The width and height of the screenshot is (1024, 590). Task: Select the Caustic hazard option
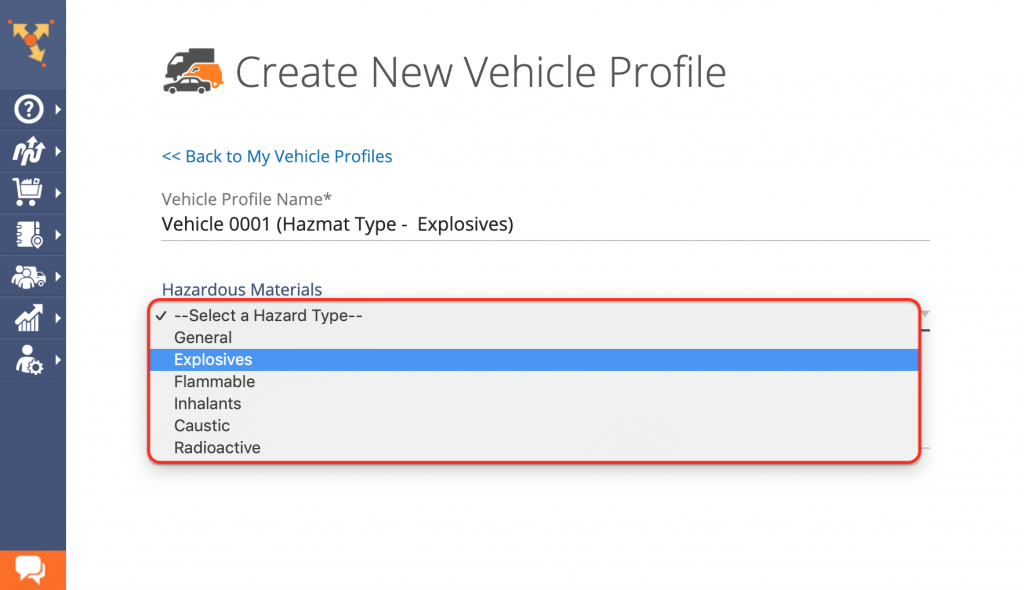[x=202, y=426]
